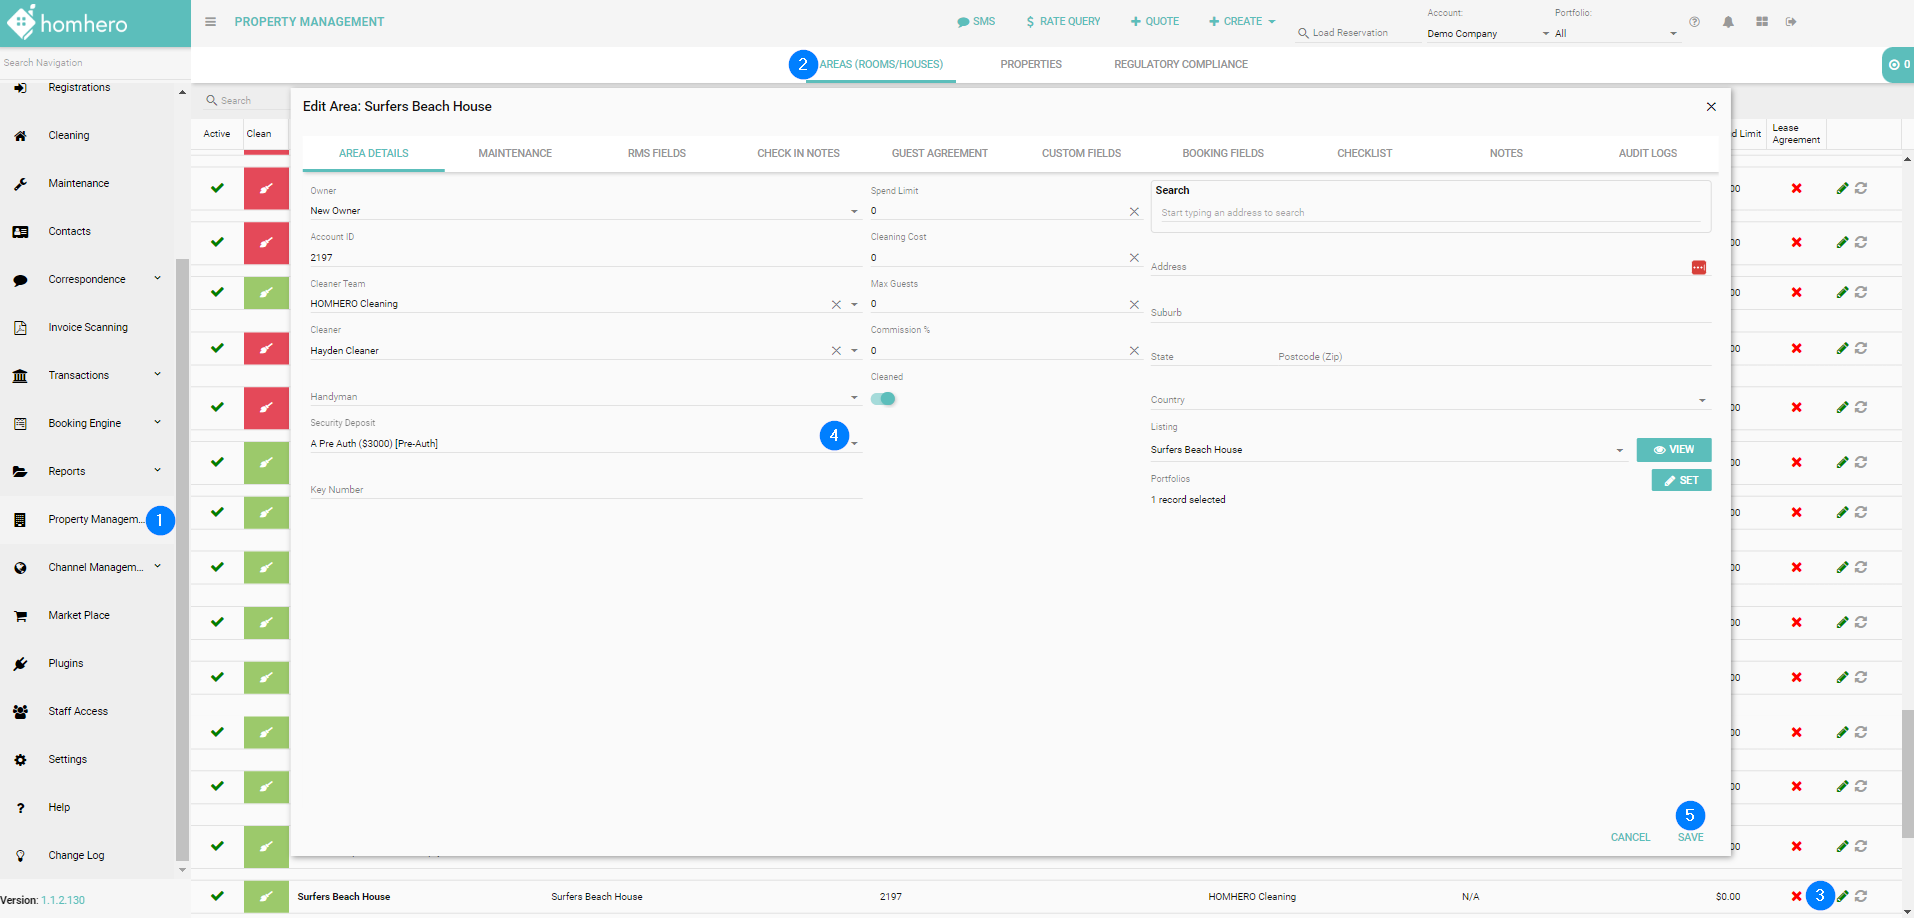This screenshot has height=918, width=1914.
Task: Clear the Spend Limit value
Action: tap(1134, 211)
